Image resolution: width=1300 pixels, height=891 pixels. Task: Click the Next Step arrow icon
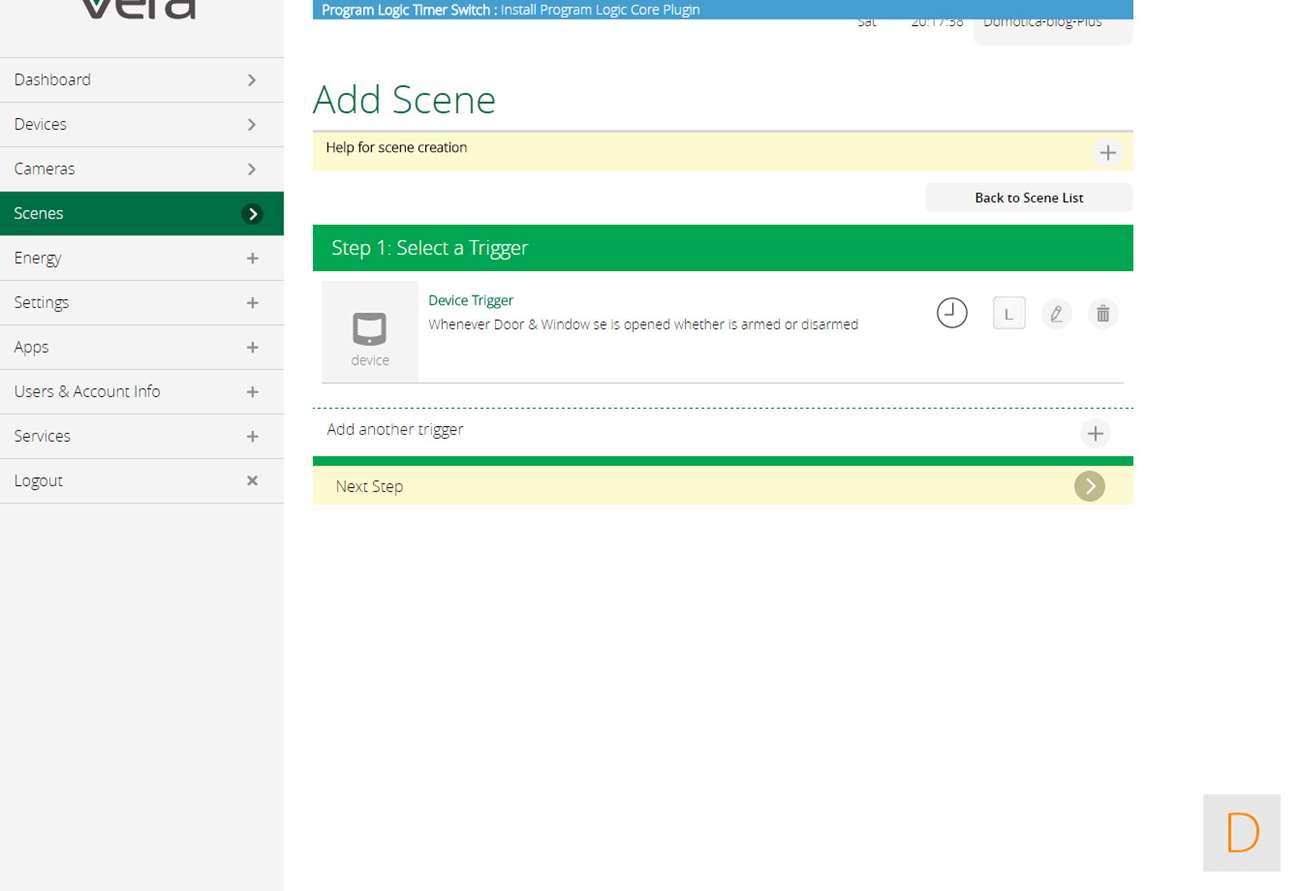pyautogui.click(x=1089, y=486)
